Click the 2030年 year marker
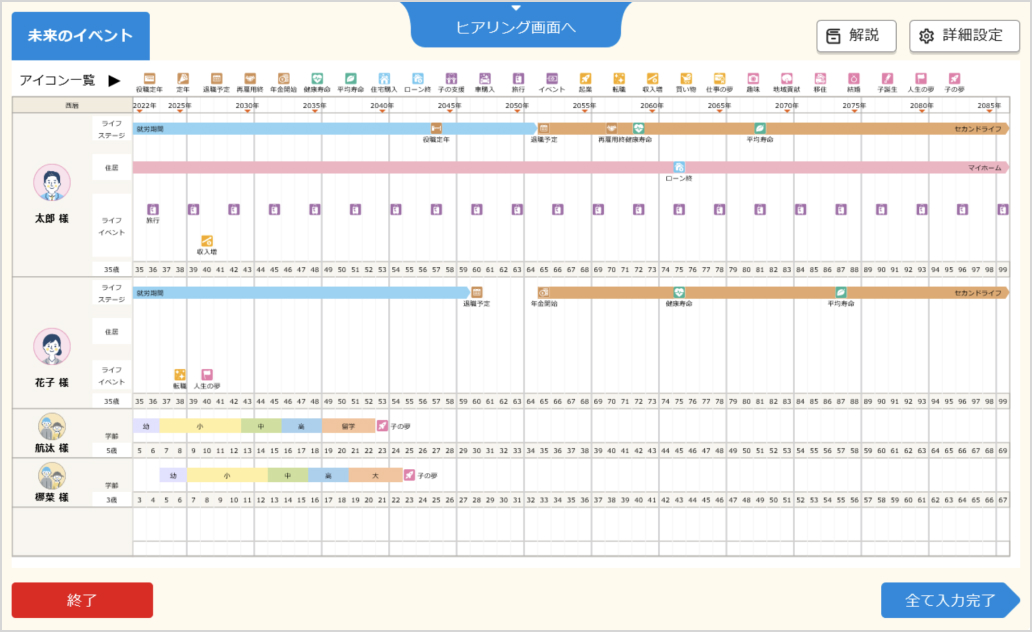Image resolution: width=1032 pixels, height=632 pixels. coord(247,105)
